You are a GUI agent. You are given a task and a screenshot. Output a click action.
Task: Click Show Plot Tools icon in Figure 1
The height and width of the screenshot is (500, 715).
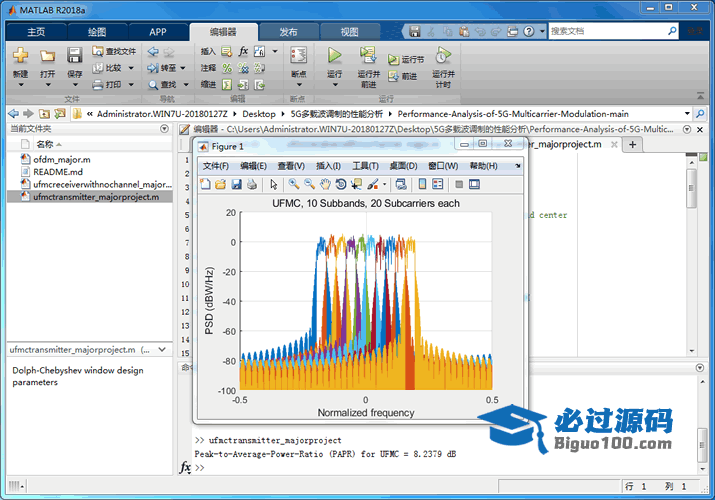click(x=475, y=184)
